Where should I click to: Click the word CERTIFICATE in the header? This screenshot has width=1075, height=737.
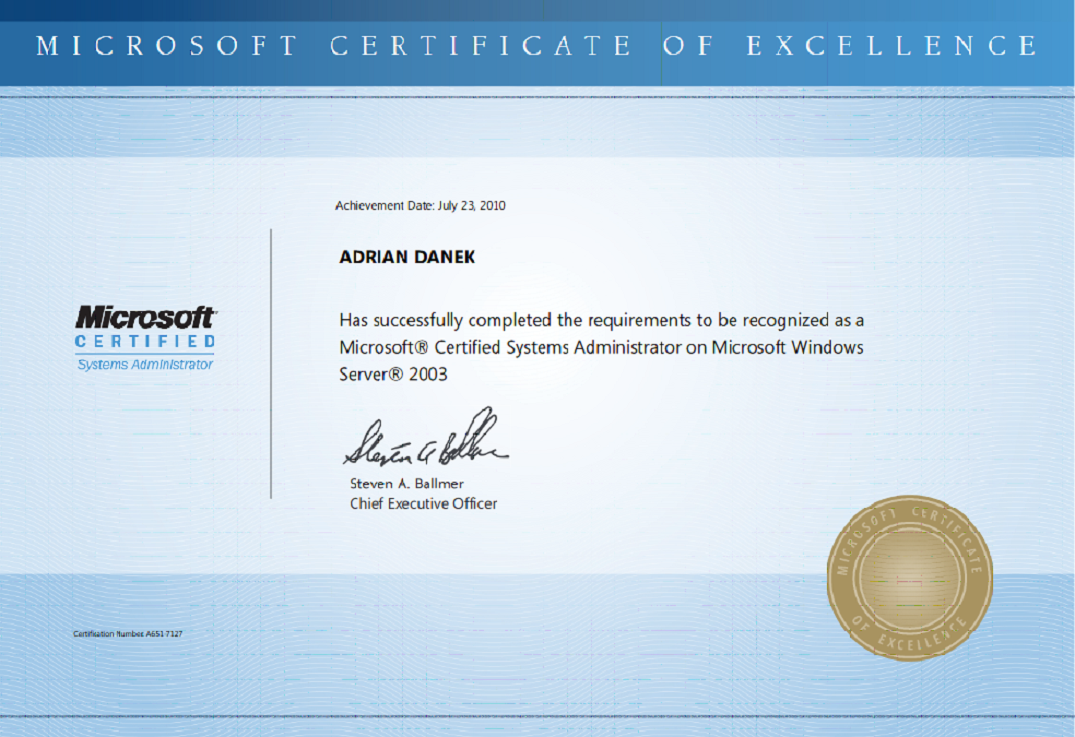pos(481,46)
